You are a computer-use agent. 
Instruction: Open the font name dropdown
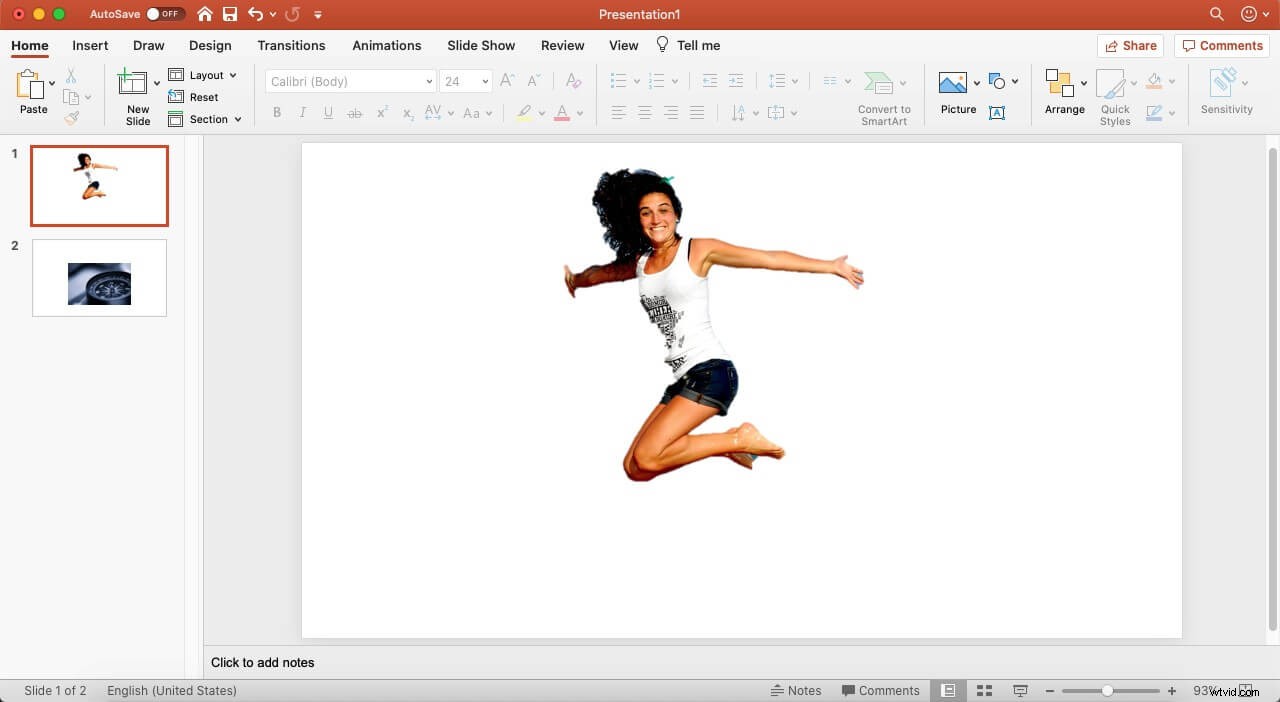[x=428, y=81]
